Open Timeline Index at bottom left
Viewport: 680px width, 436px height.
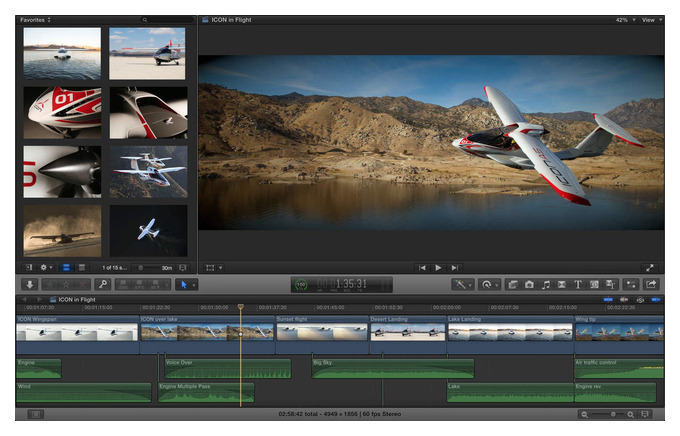36,414
